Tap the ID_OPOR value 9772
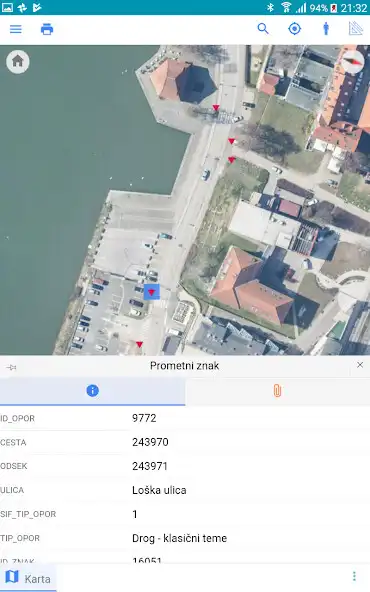This screenshot has height=592, width=370. [144, 418]
